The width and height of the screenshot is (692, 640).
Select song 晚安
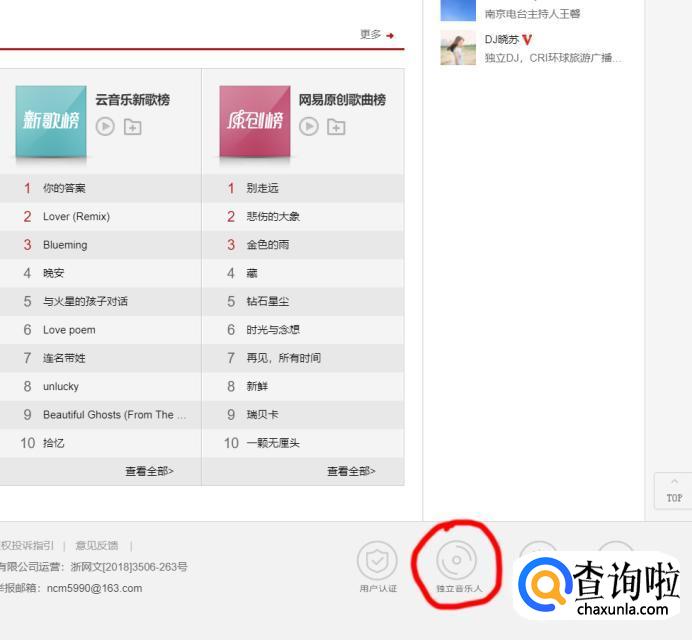(53, 273)
